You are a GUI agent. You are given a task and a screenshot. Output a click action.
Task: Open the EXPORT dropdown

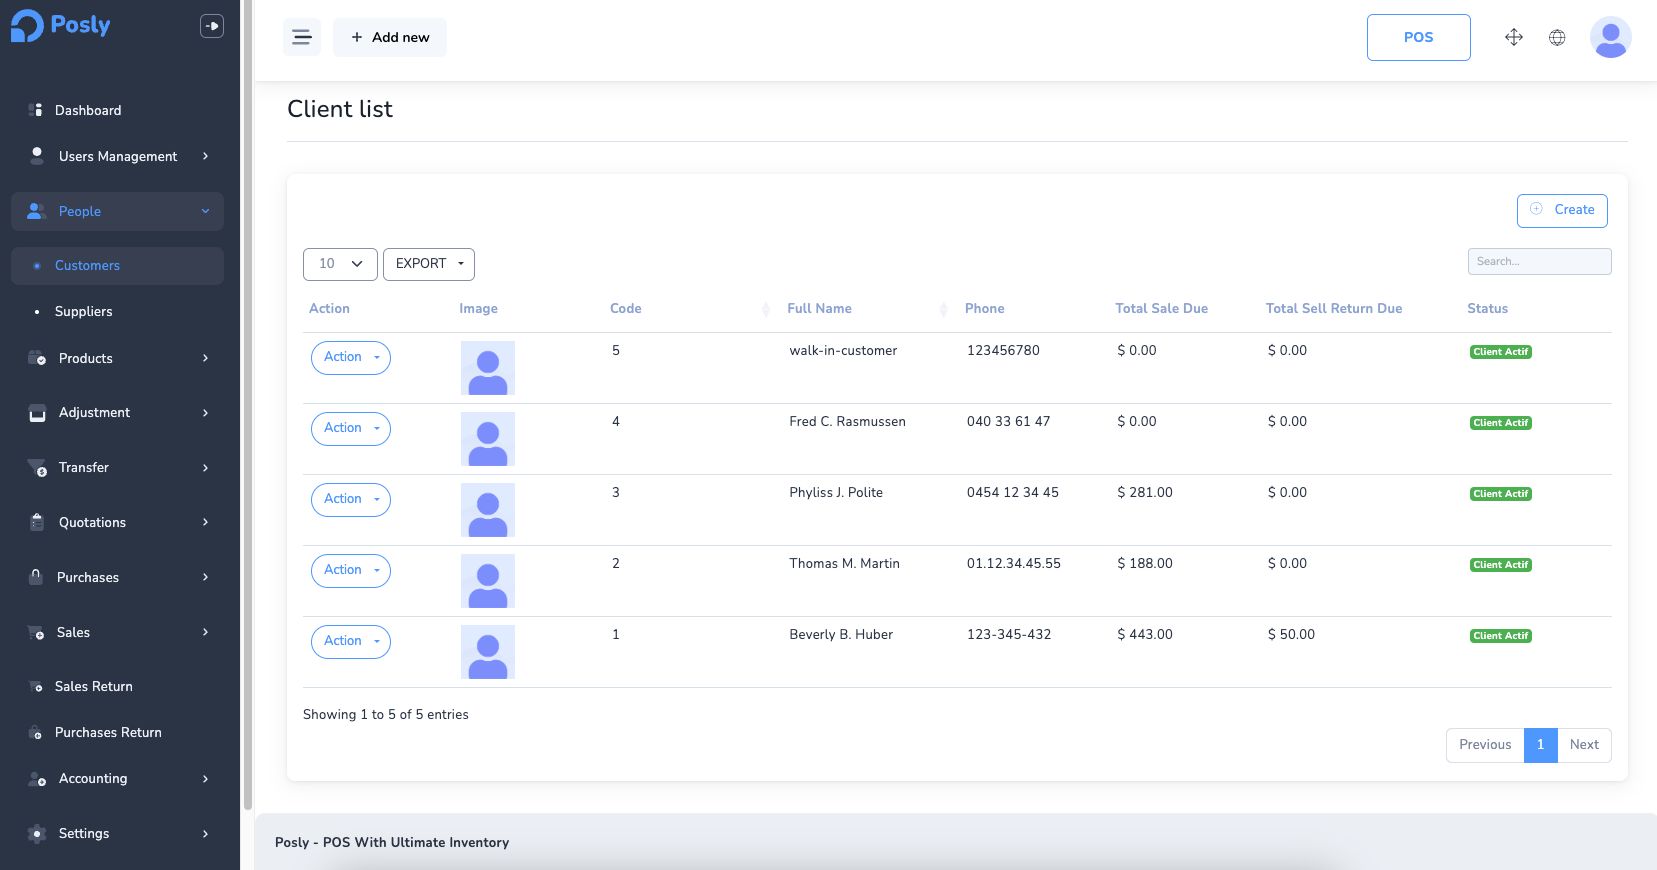429,264
